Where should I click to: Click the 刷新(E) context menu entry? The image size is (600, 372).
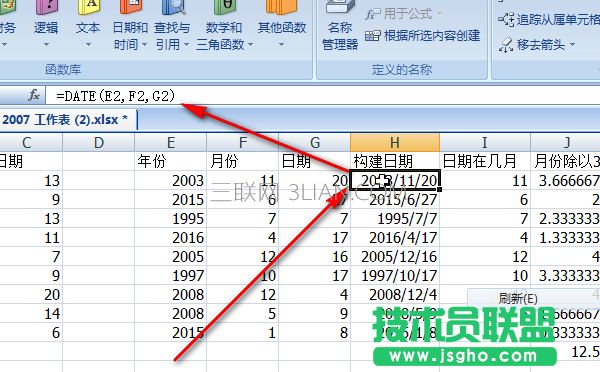point(533,298)
